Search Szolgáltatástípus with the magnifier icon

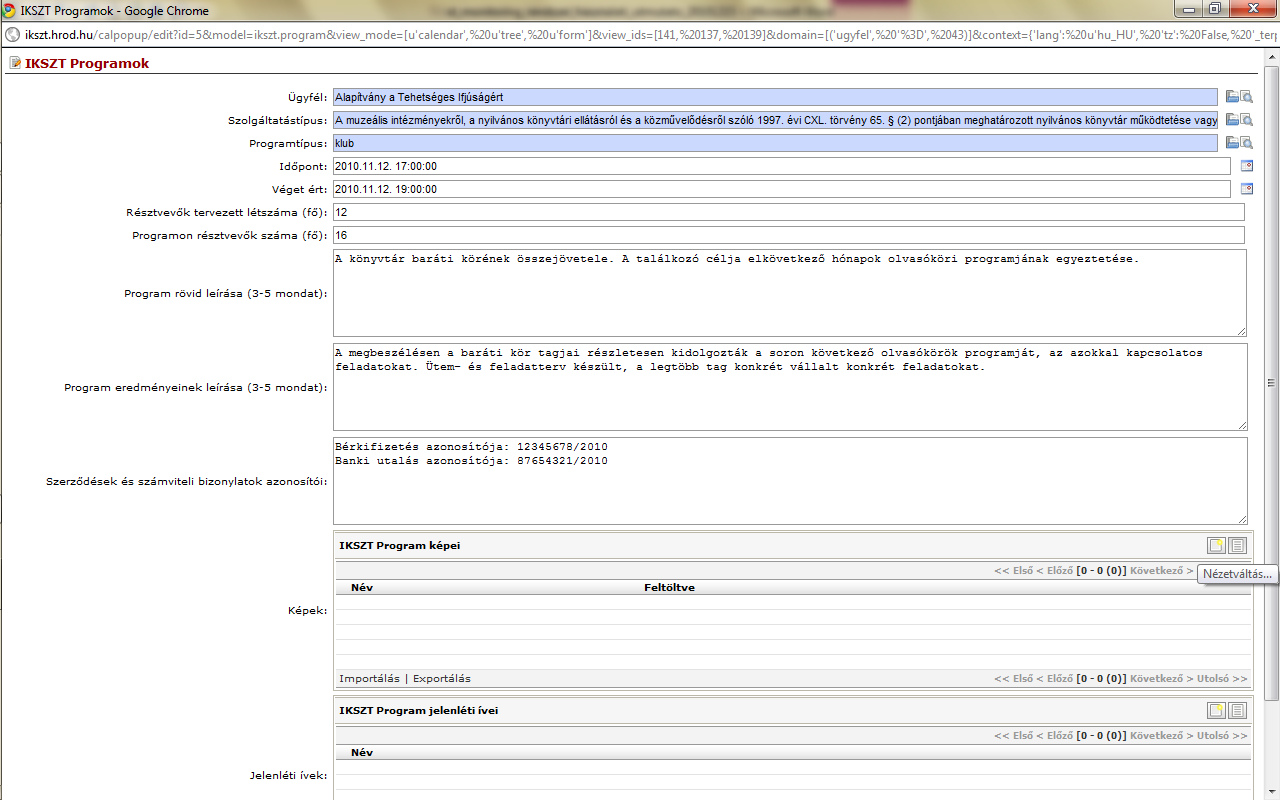pyautogui.click(x=1247, y=120)
